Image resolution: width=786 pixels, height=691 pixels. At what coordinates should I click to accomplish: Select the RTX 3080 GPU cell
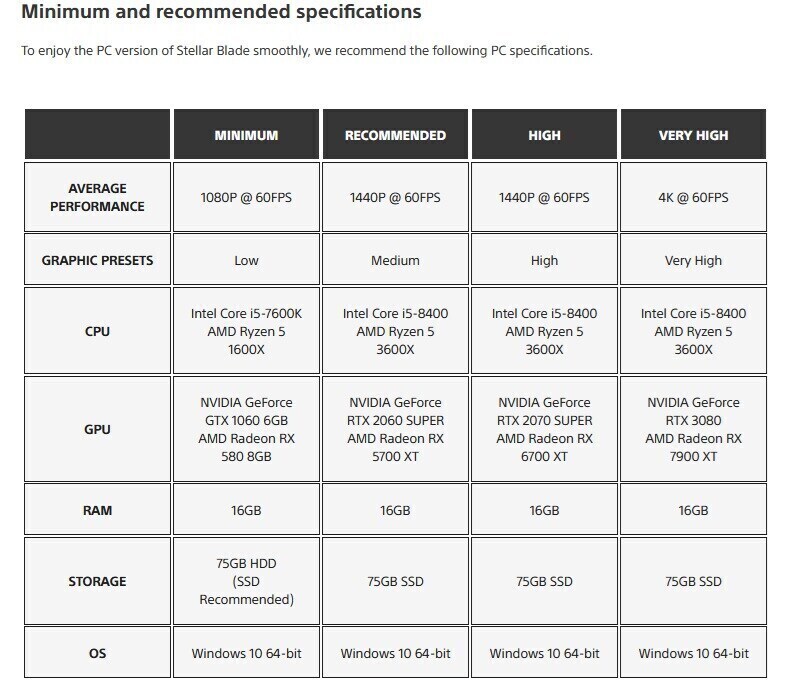pyautogui.click(x=693, y=429)
